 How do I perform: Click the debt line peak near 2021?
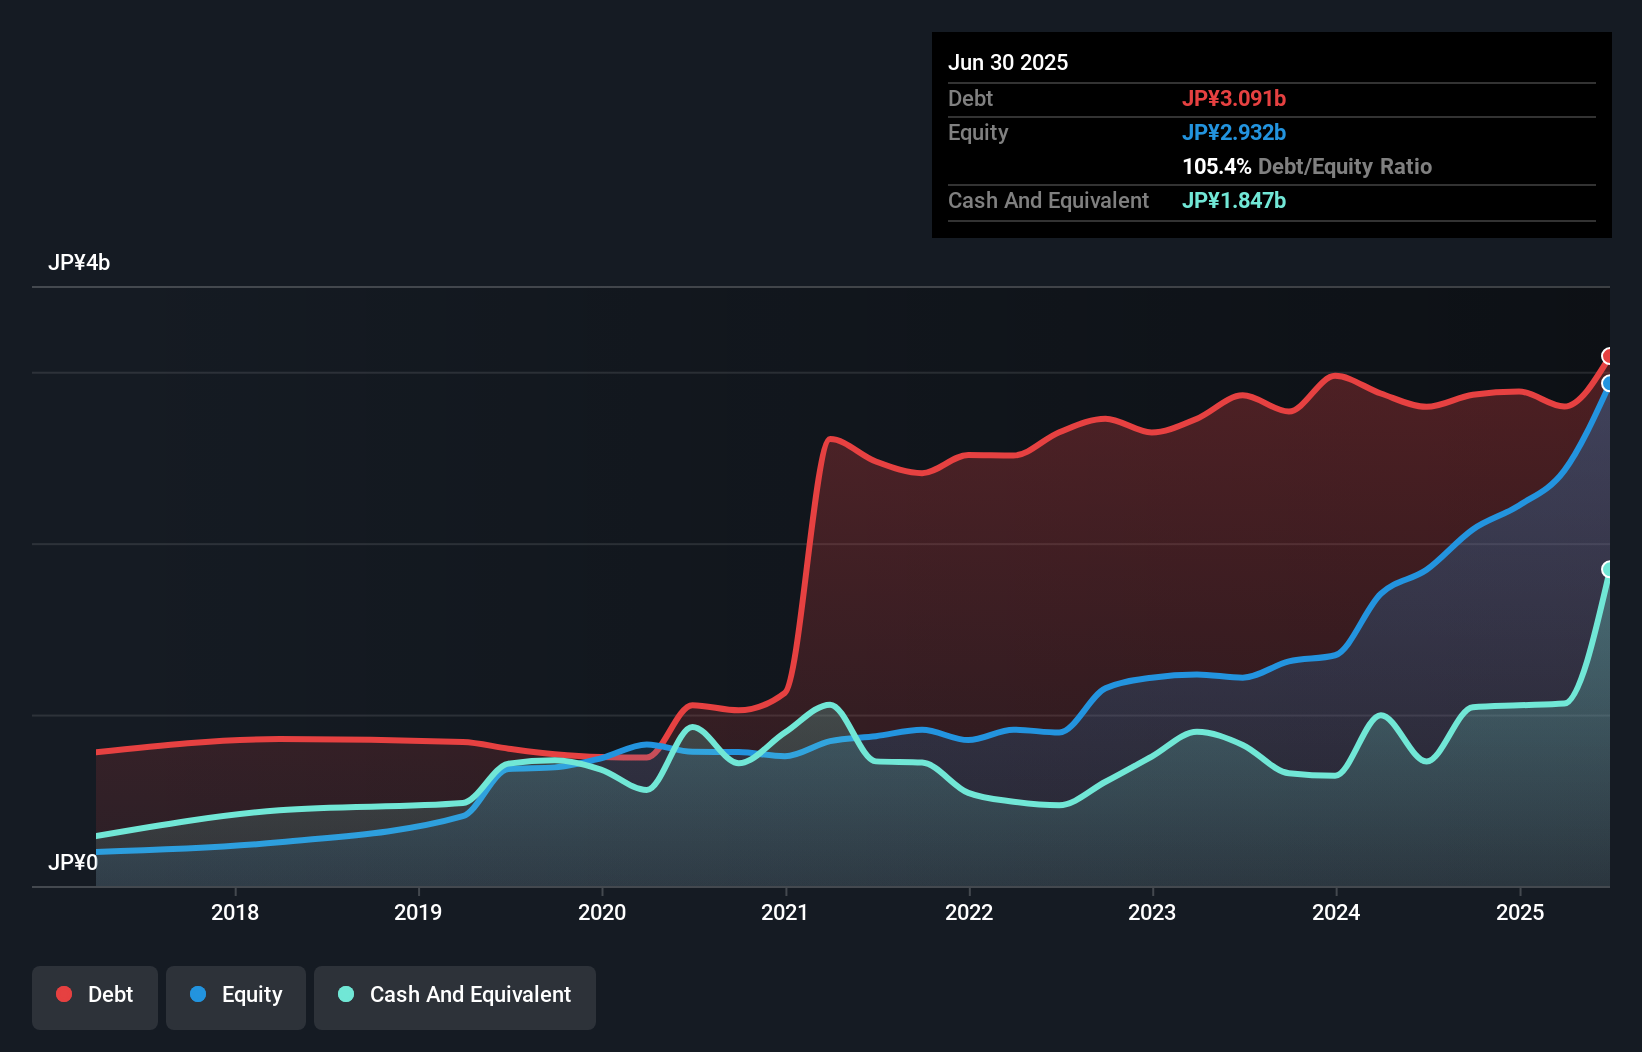pos(832,438)
